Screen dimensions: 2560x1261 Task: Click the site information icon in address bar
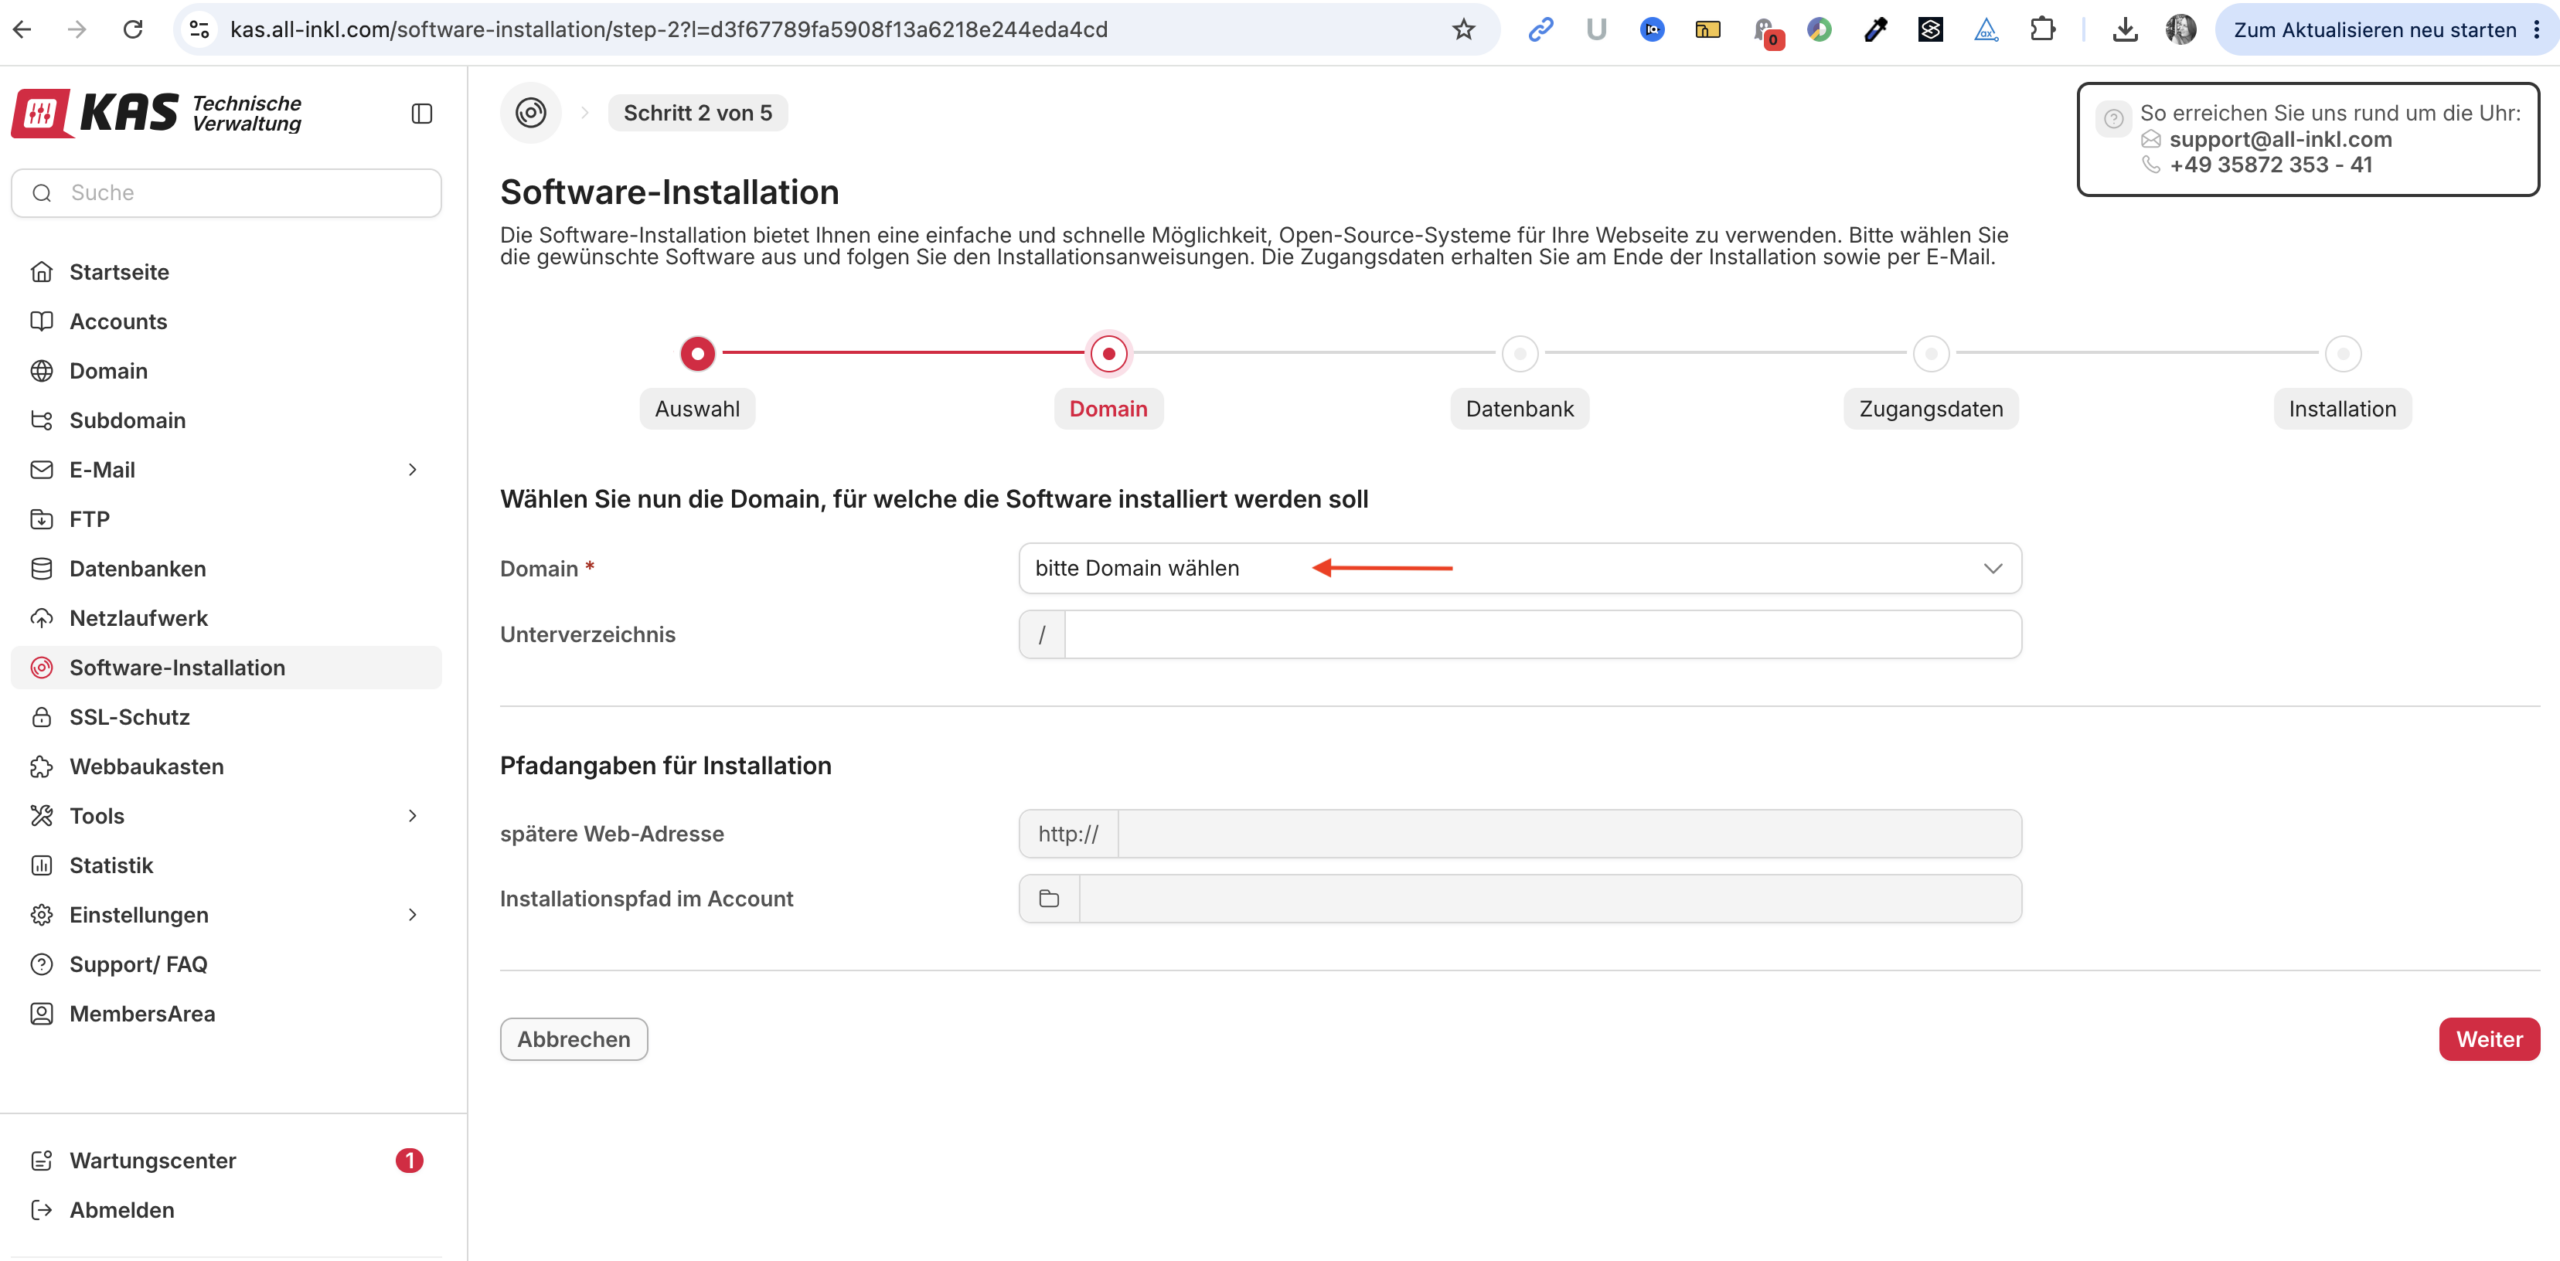click(200, 29)
